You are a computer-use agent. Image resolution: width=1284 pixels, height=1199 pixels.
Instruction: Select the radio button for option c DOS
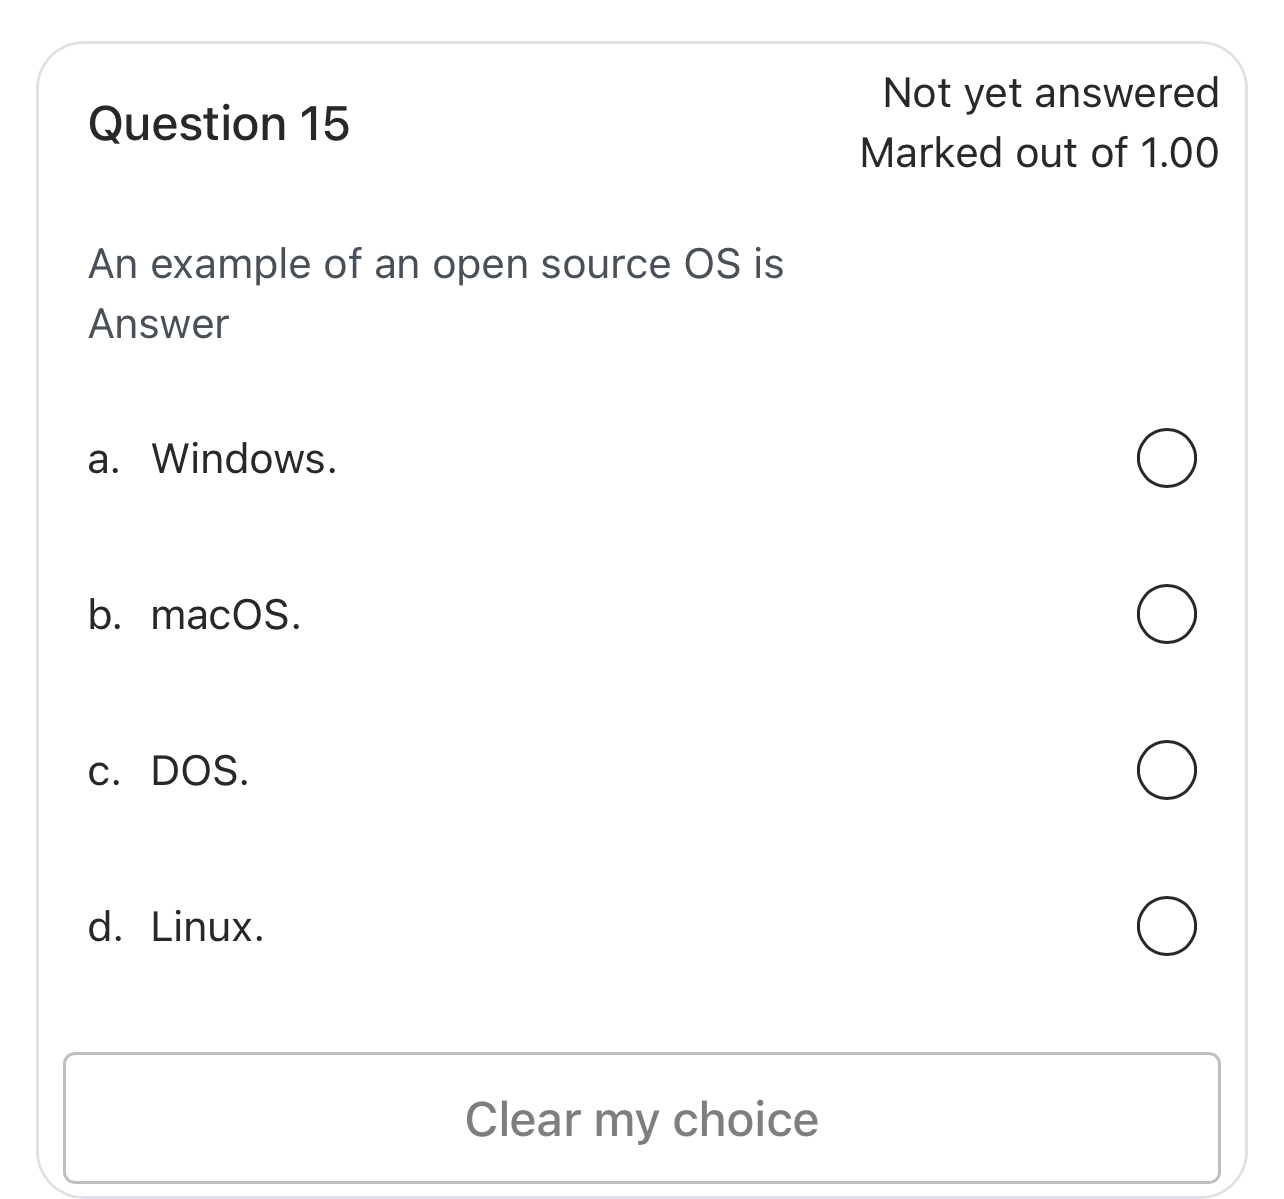pos(1168,769)
